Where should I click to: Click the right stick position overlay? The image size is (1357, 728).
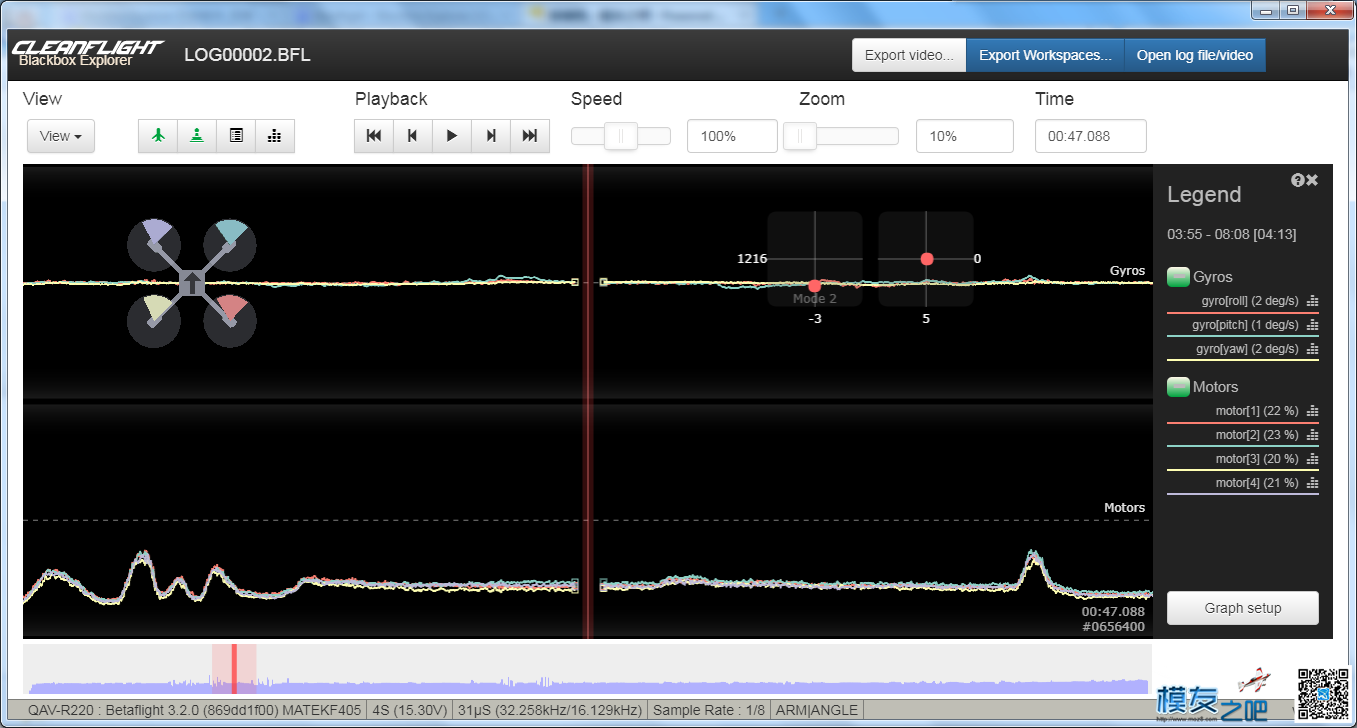(x=926, y=259)
